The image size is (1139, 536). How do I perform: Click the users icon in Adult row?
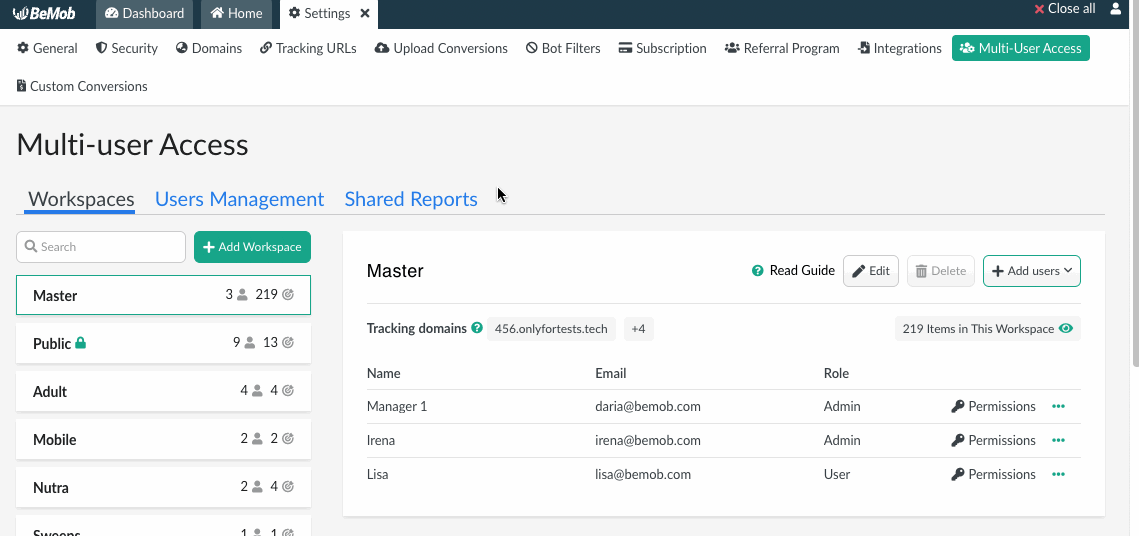pos(257,391)
